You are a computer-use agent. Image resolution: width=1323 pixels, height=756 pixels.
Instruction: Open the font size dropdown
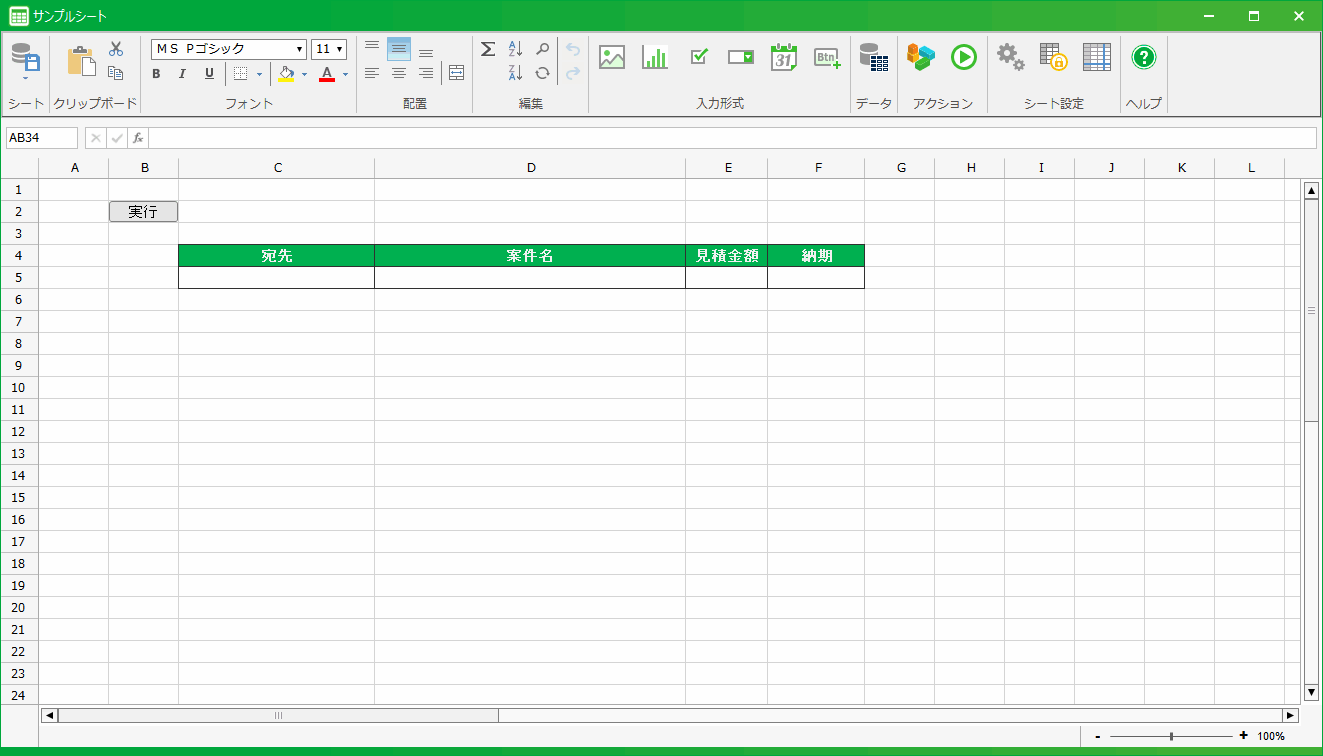329,49
